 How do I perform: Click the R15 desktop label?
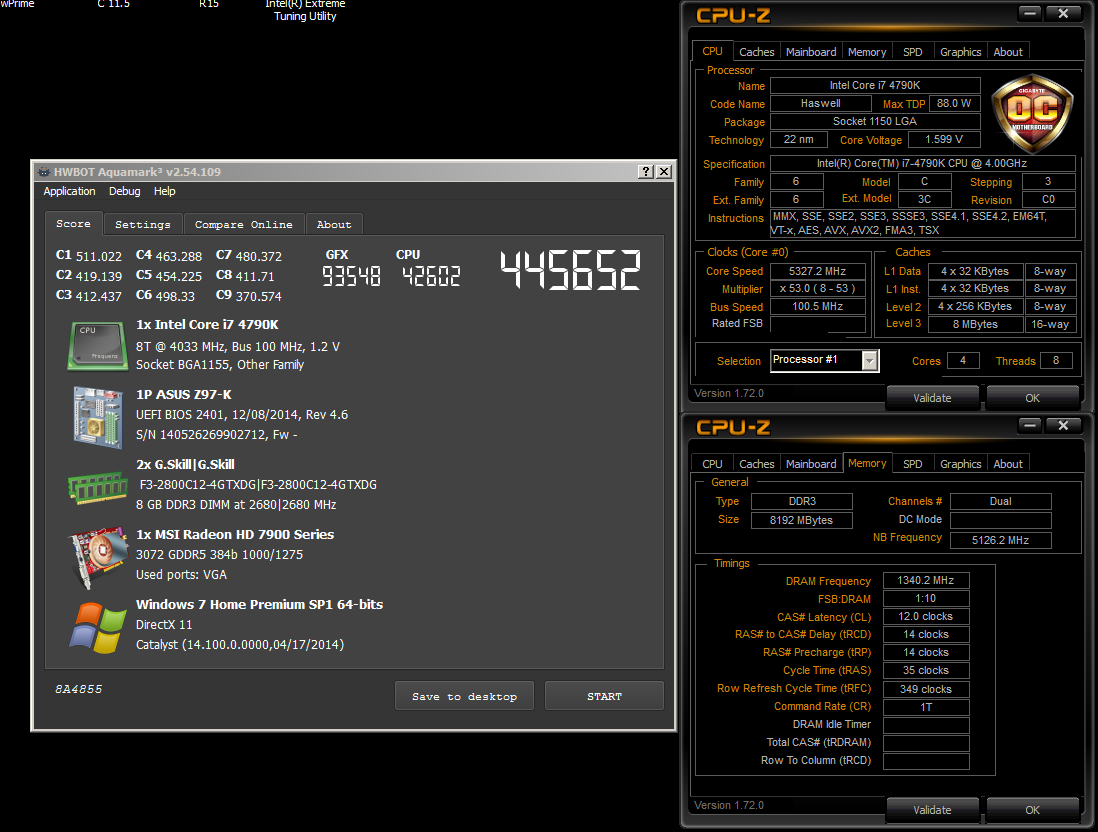(209, 4)
